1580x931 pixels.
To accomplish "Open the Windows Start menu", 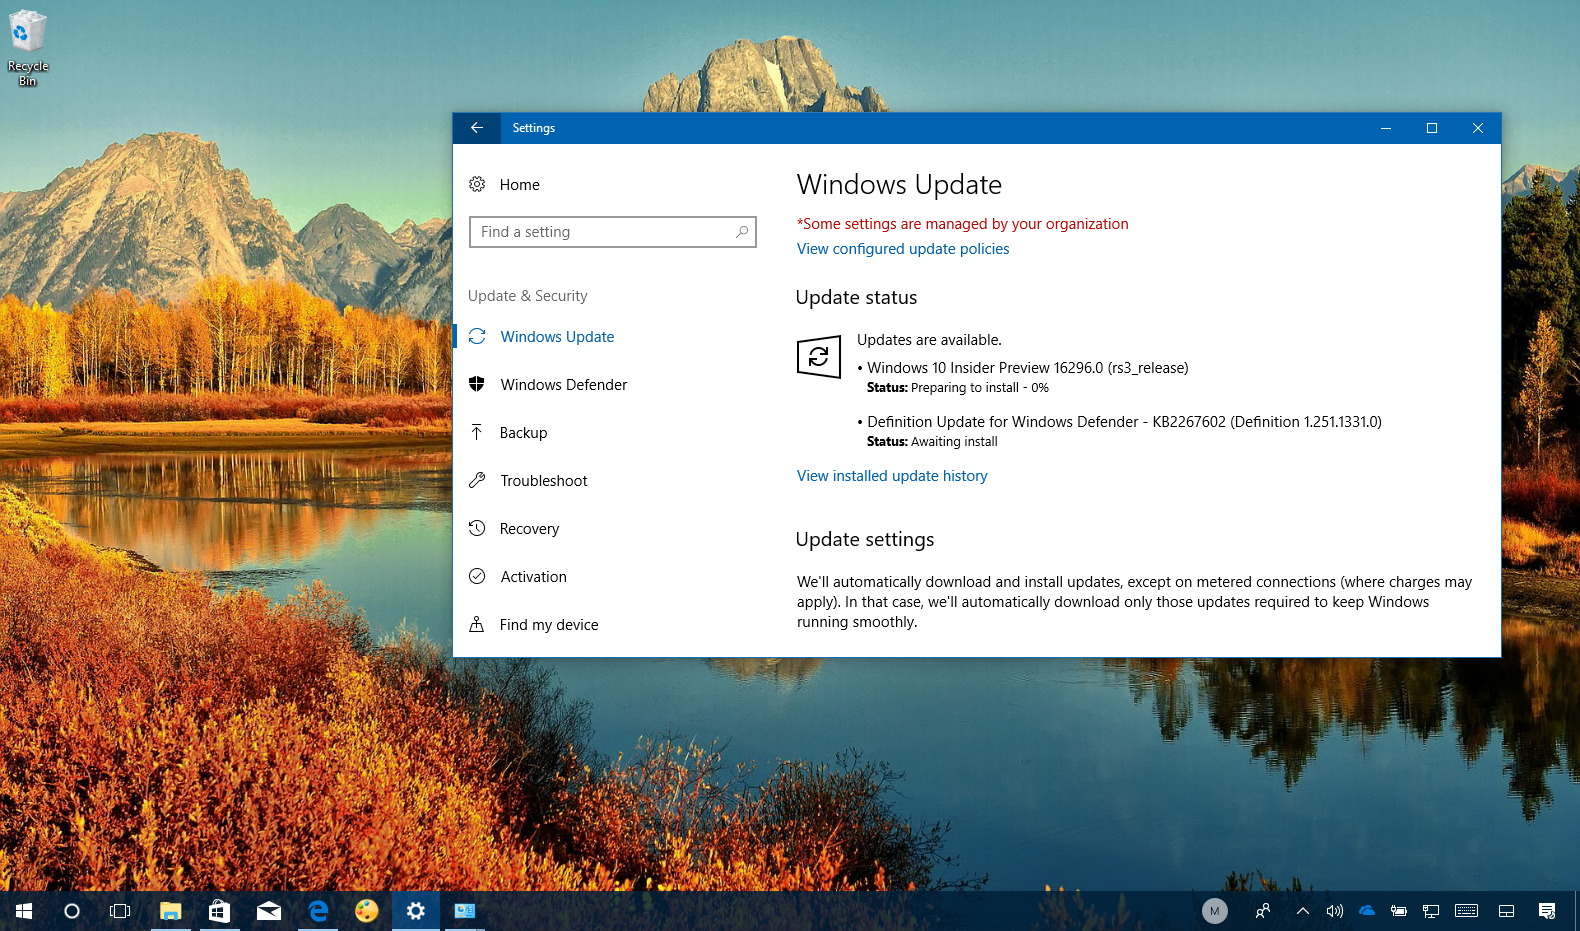I will [24, 911].
